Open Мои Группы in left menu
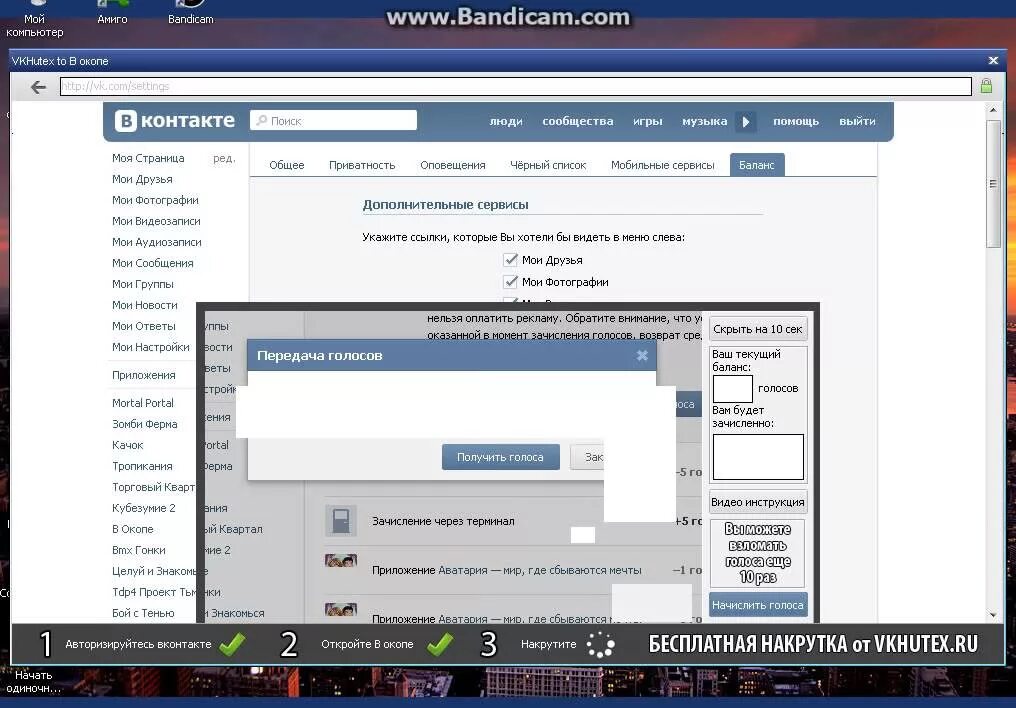Screen dimensions: 1016x708 (143, 284)
